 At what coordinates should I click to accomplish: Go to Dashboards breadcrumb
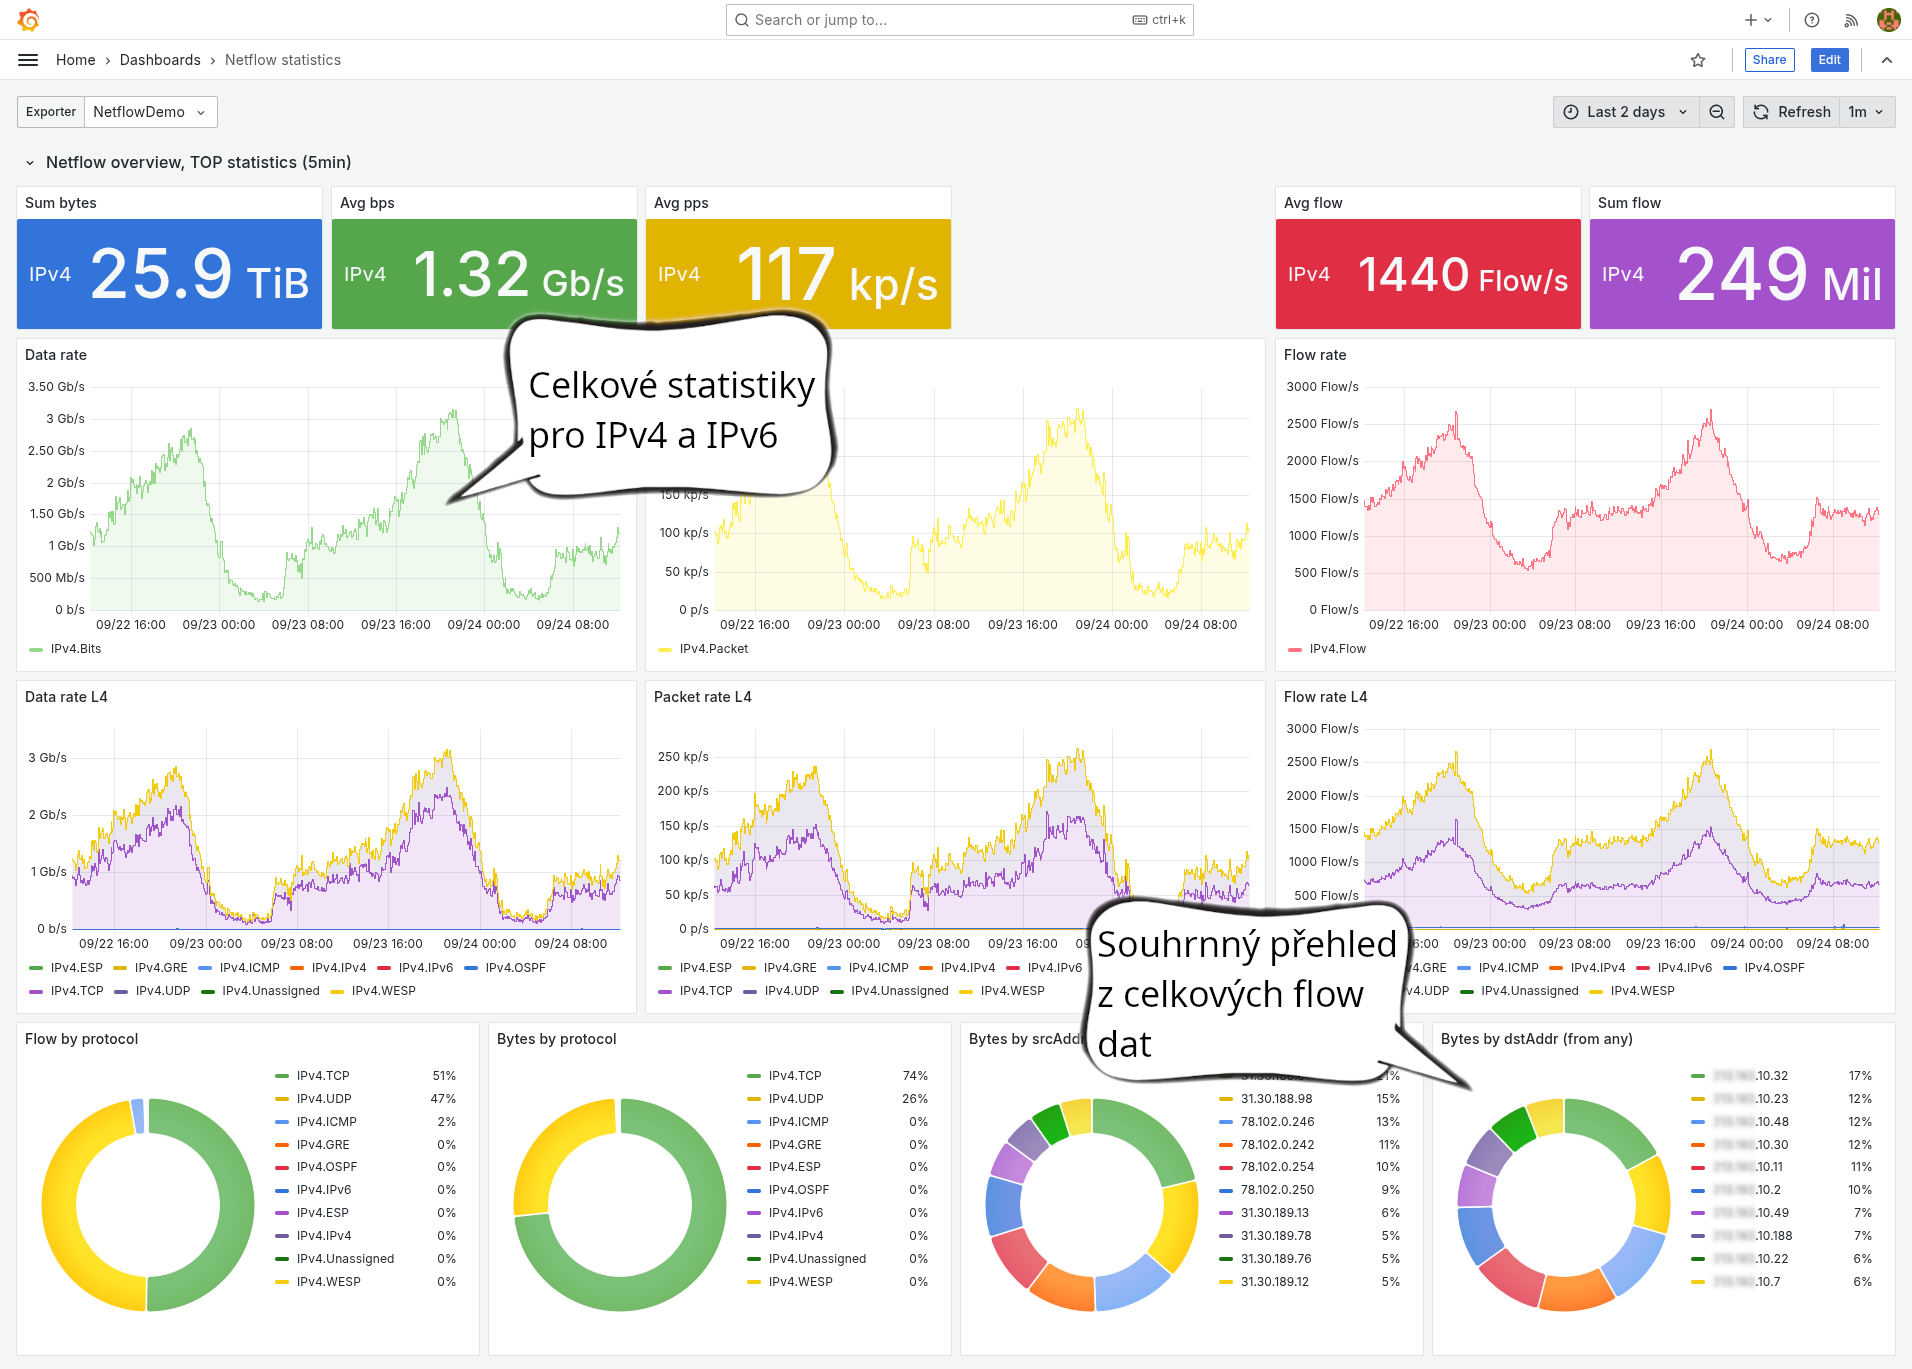tap(160, 60)
